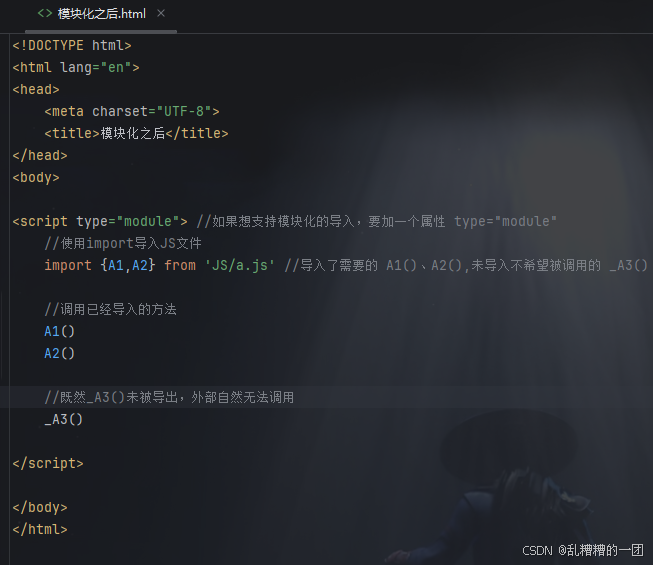The width and height of the screenshot is (653, 565).
Task: Click the import keyword in script
Action: coord(68,265)
